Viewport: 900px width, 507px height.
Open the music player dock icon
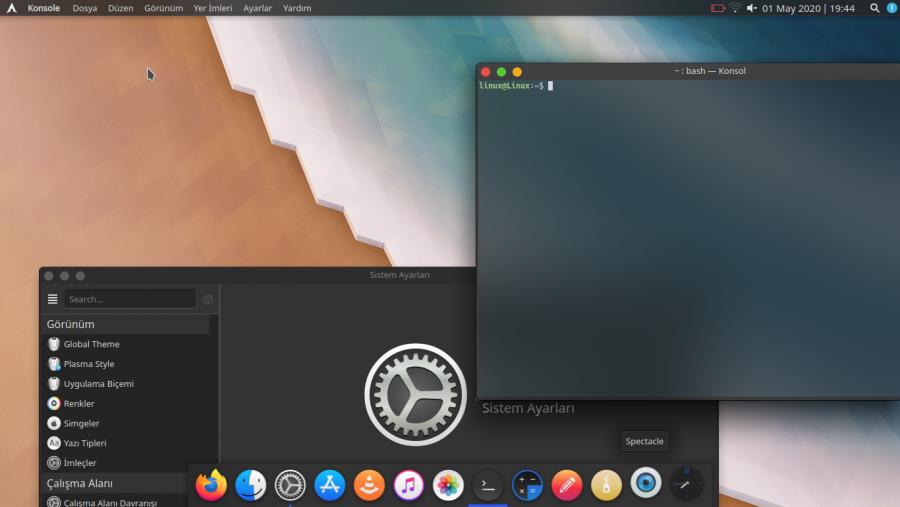coord(409,485)
